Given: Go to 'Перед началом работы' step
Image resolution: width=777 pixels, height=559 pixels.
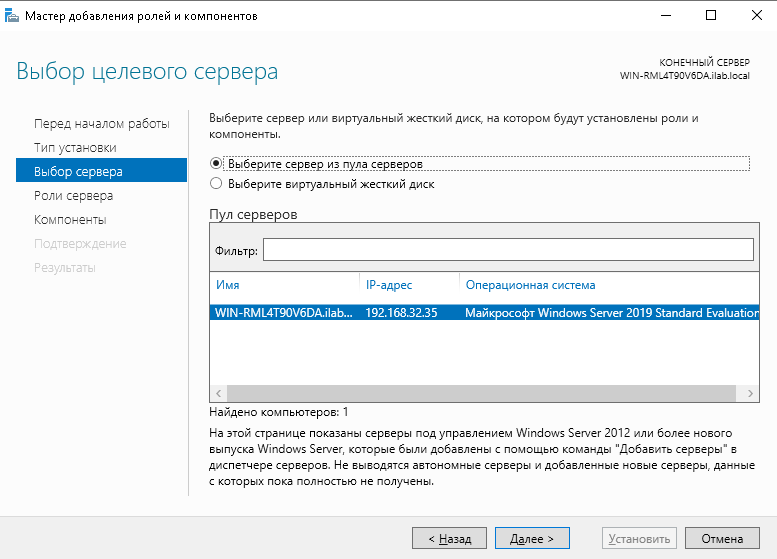Looking at the screenshot, I should (x=101, y=123).
